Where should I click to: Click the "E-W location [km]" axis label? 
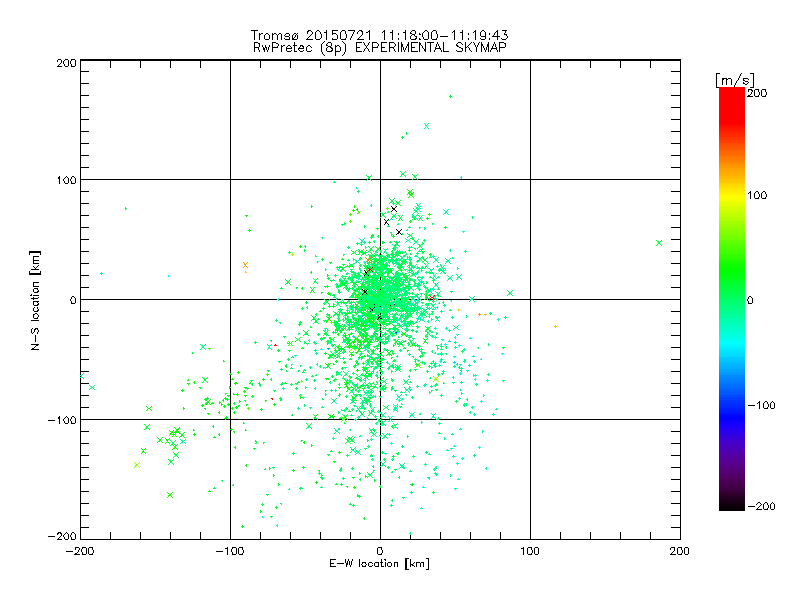[379, 563]
